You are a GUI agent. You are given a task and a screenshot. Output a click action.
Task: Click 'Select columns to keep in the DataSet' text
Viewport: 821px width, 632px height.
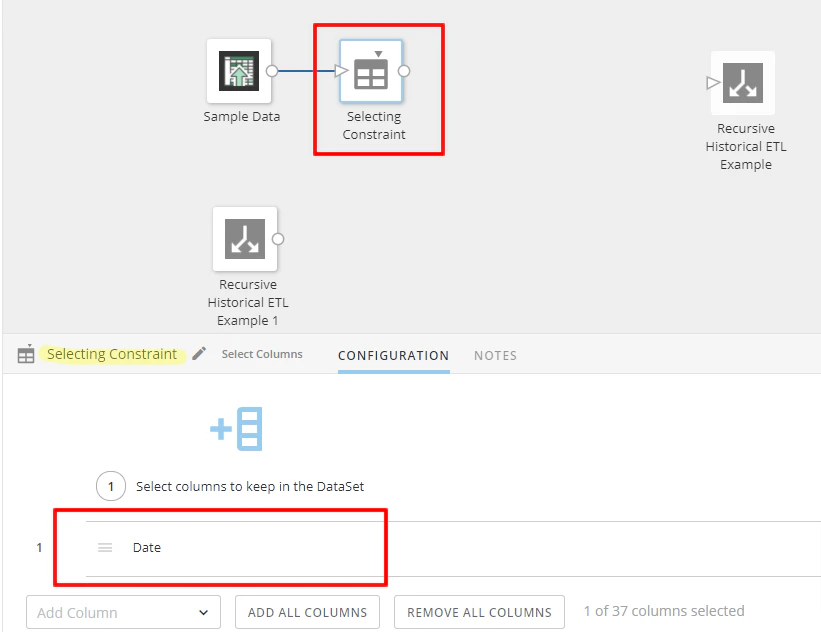click(250, 486)
